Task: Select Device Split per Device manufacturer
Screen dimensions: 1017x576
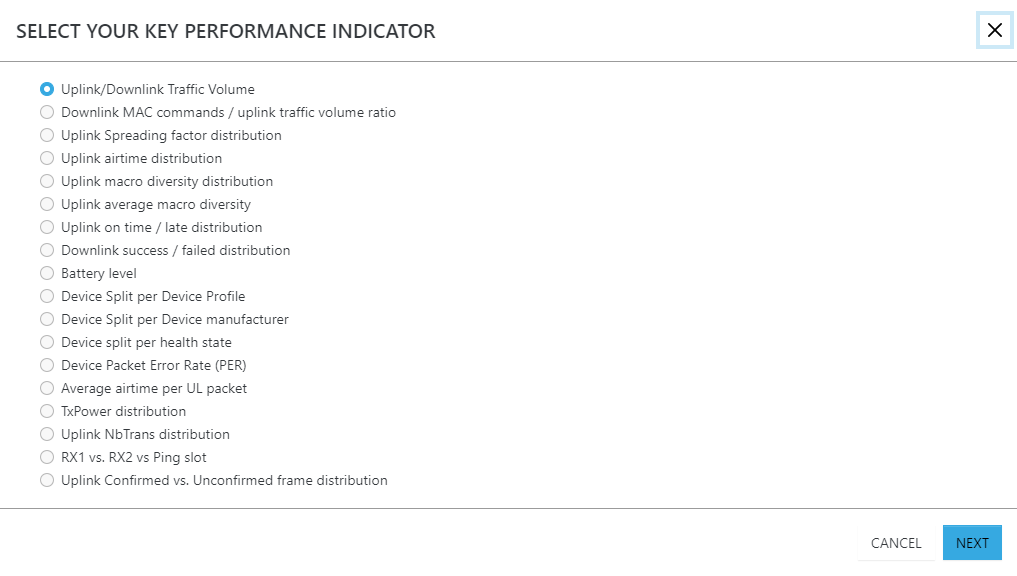Action: point(47,319)
